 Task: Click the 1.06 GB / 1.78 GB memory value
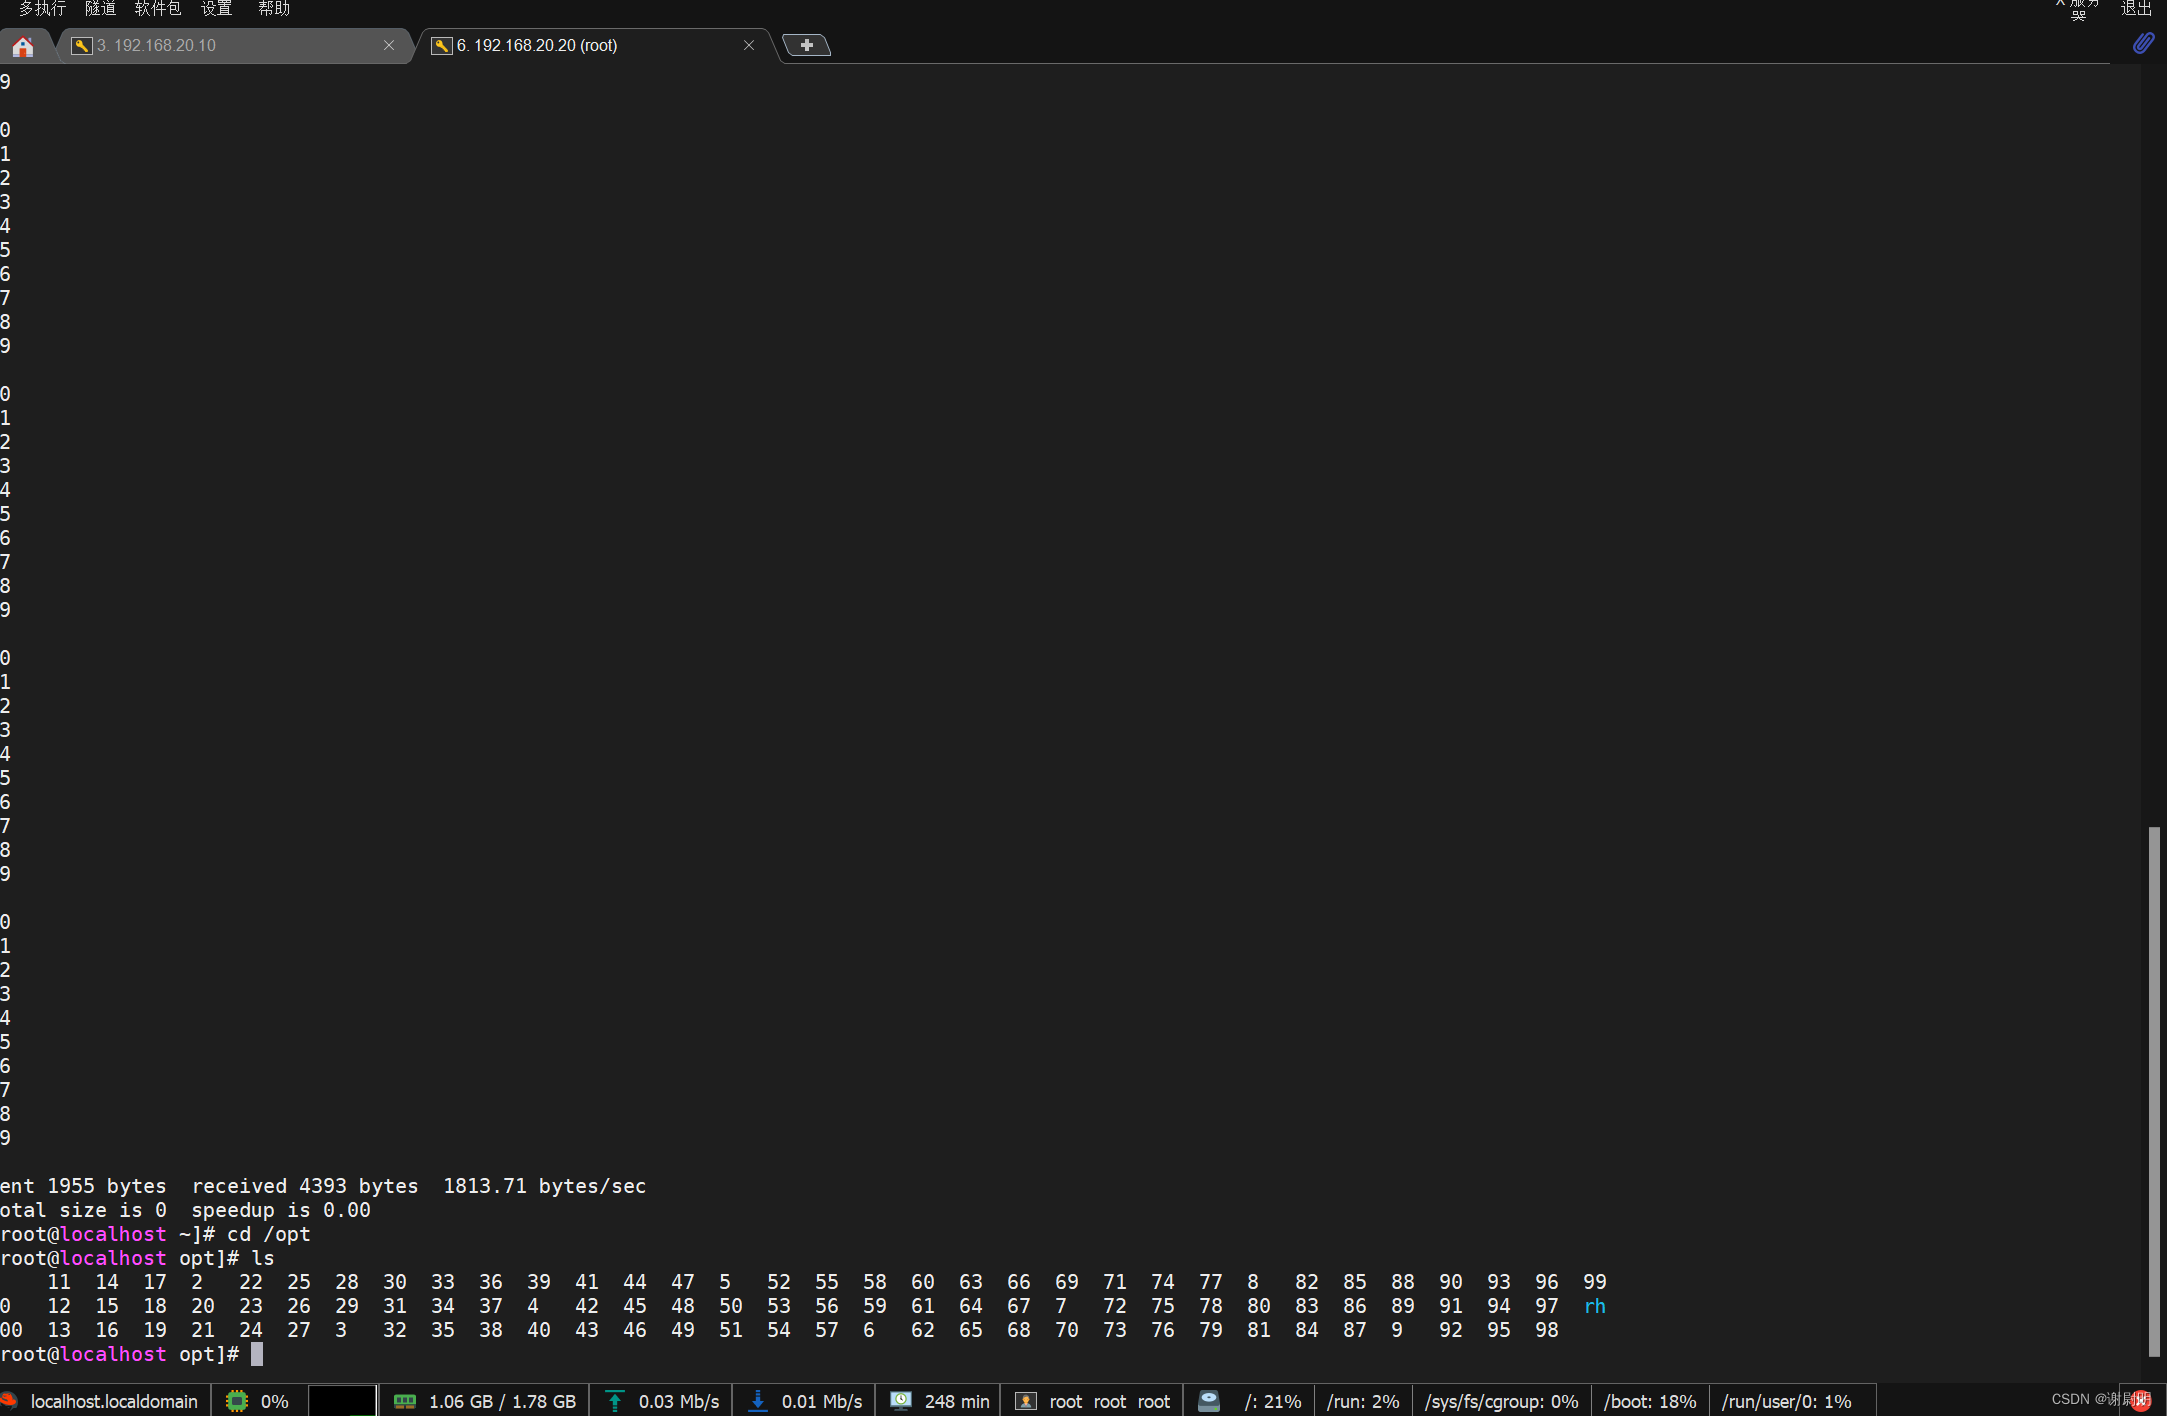point(502,1401)
